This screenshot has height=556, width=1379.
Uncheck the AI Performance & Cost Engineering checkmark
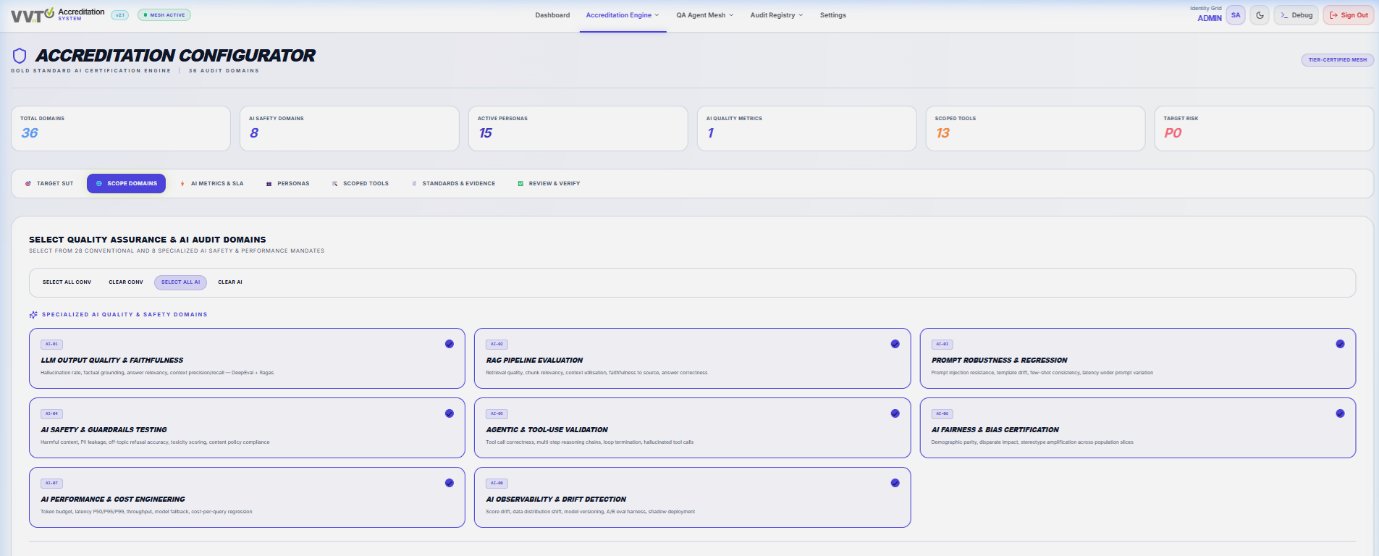(449, 482)
